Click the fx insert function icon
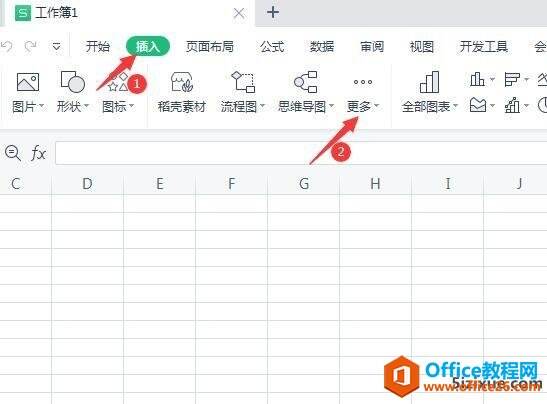 pos(38,153)
